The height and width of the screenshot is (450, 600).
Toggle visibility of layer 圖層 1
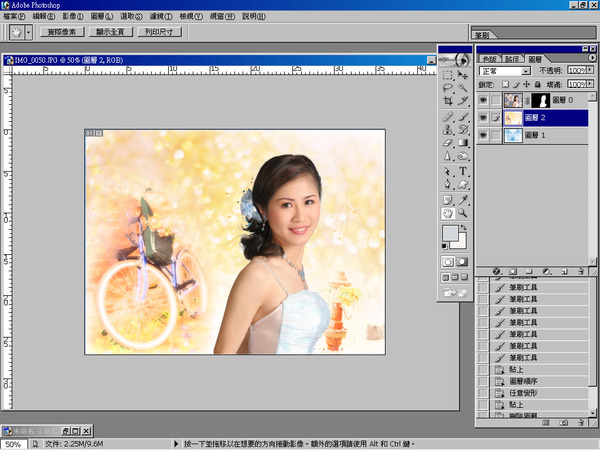click(x=485, y=135)
